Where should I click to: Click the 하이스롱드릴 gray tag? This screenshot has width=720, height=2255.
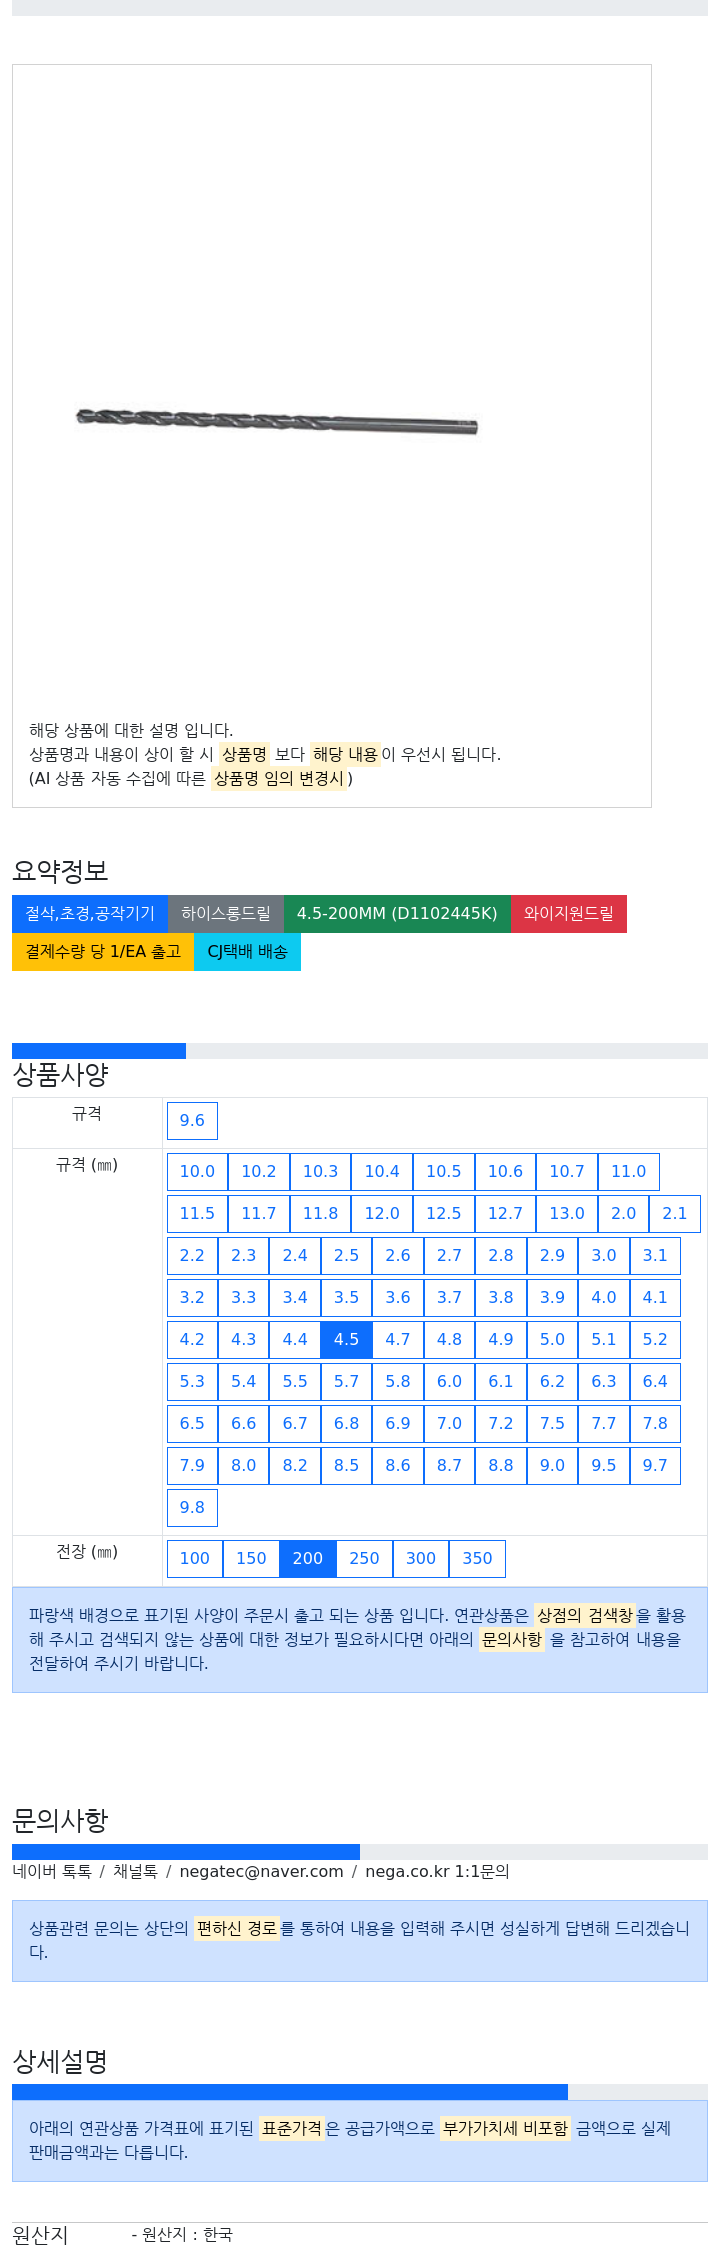226,913
